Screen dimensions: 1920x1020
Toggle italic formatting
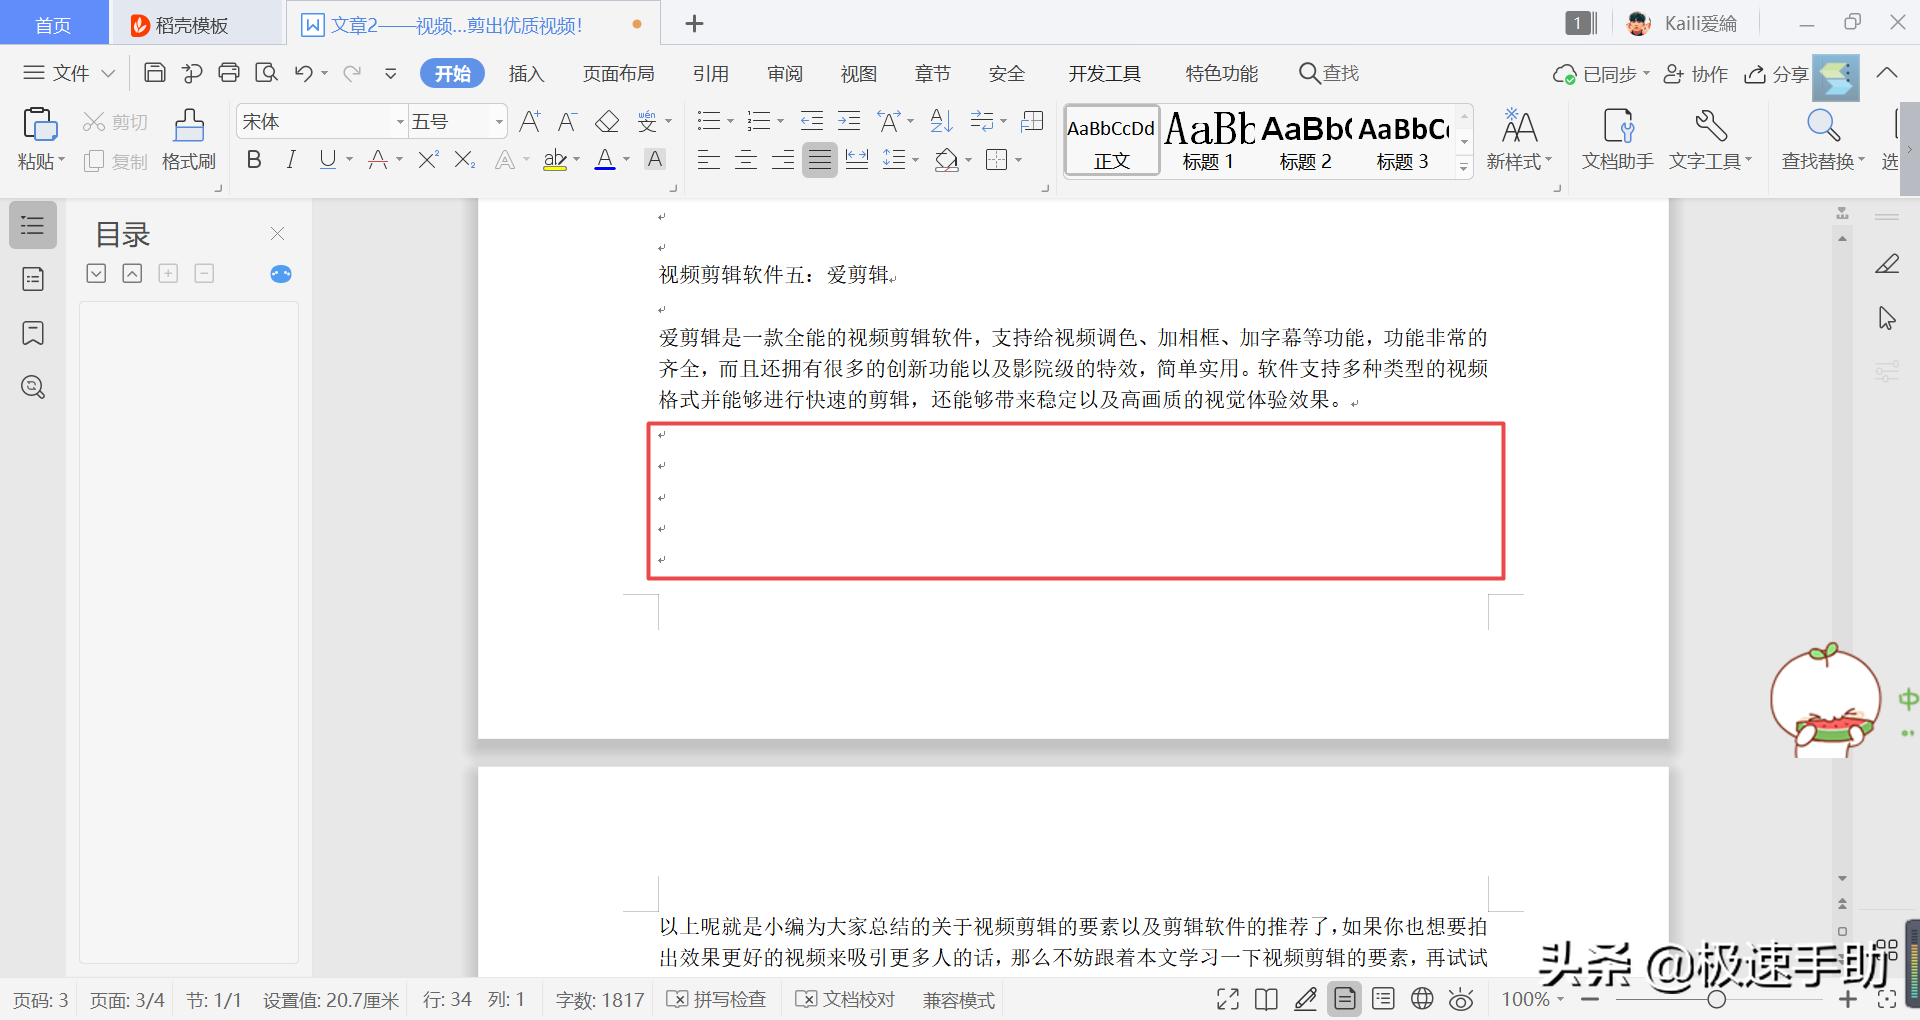291,159
